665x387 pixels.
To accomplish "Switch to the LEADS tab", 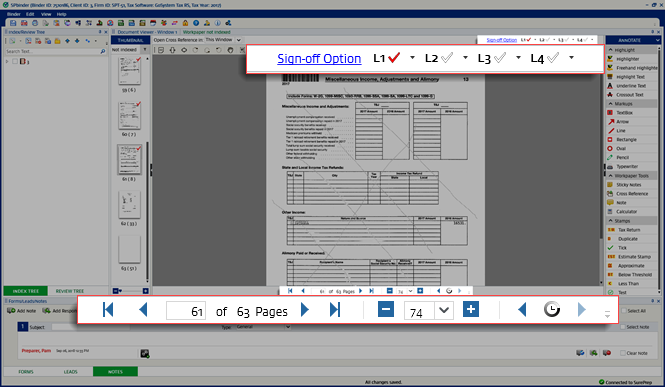I will click(70, 372).
